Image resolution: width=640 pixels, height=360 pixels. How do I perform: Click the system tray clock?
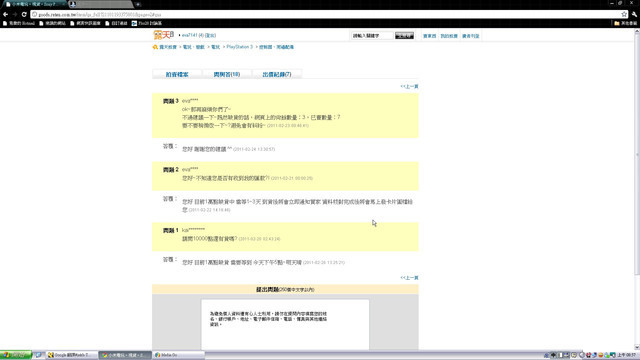click(627, 355)
